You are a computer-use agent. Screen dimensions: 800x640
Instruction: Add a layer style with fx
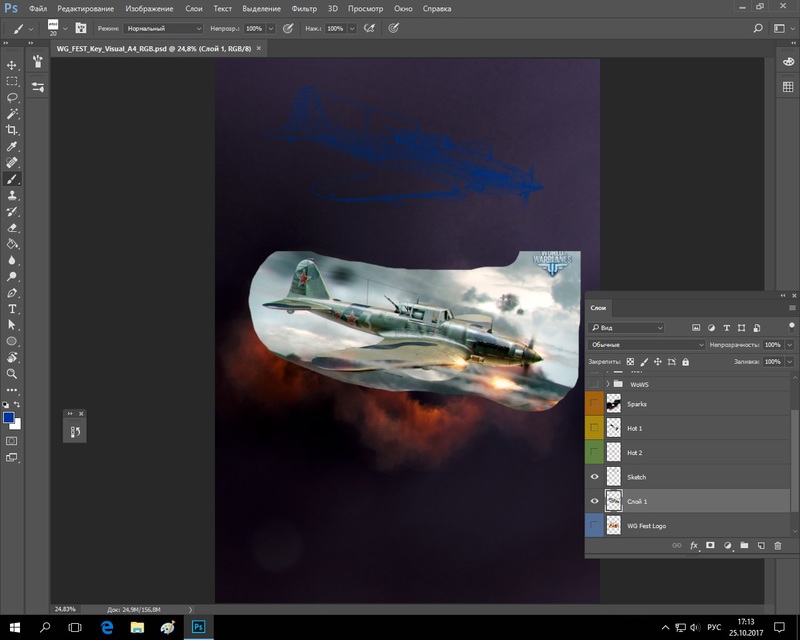(x=694, y=546)
